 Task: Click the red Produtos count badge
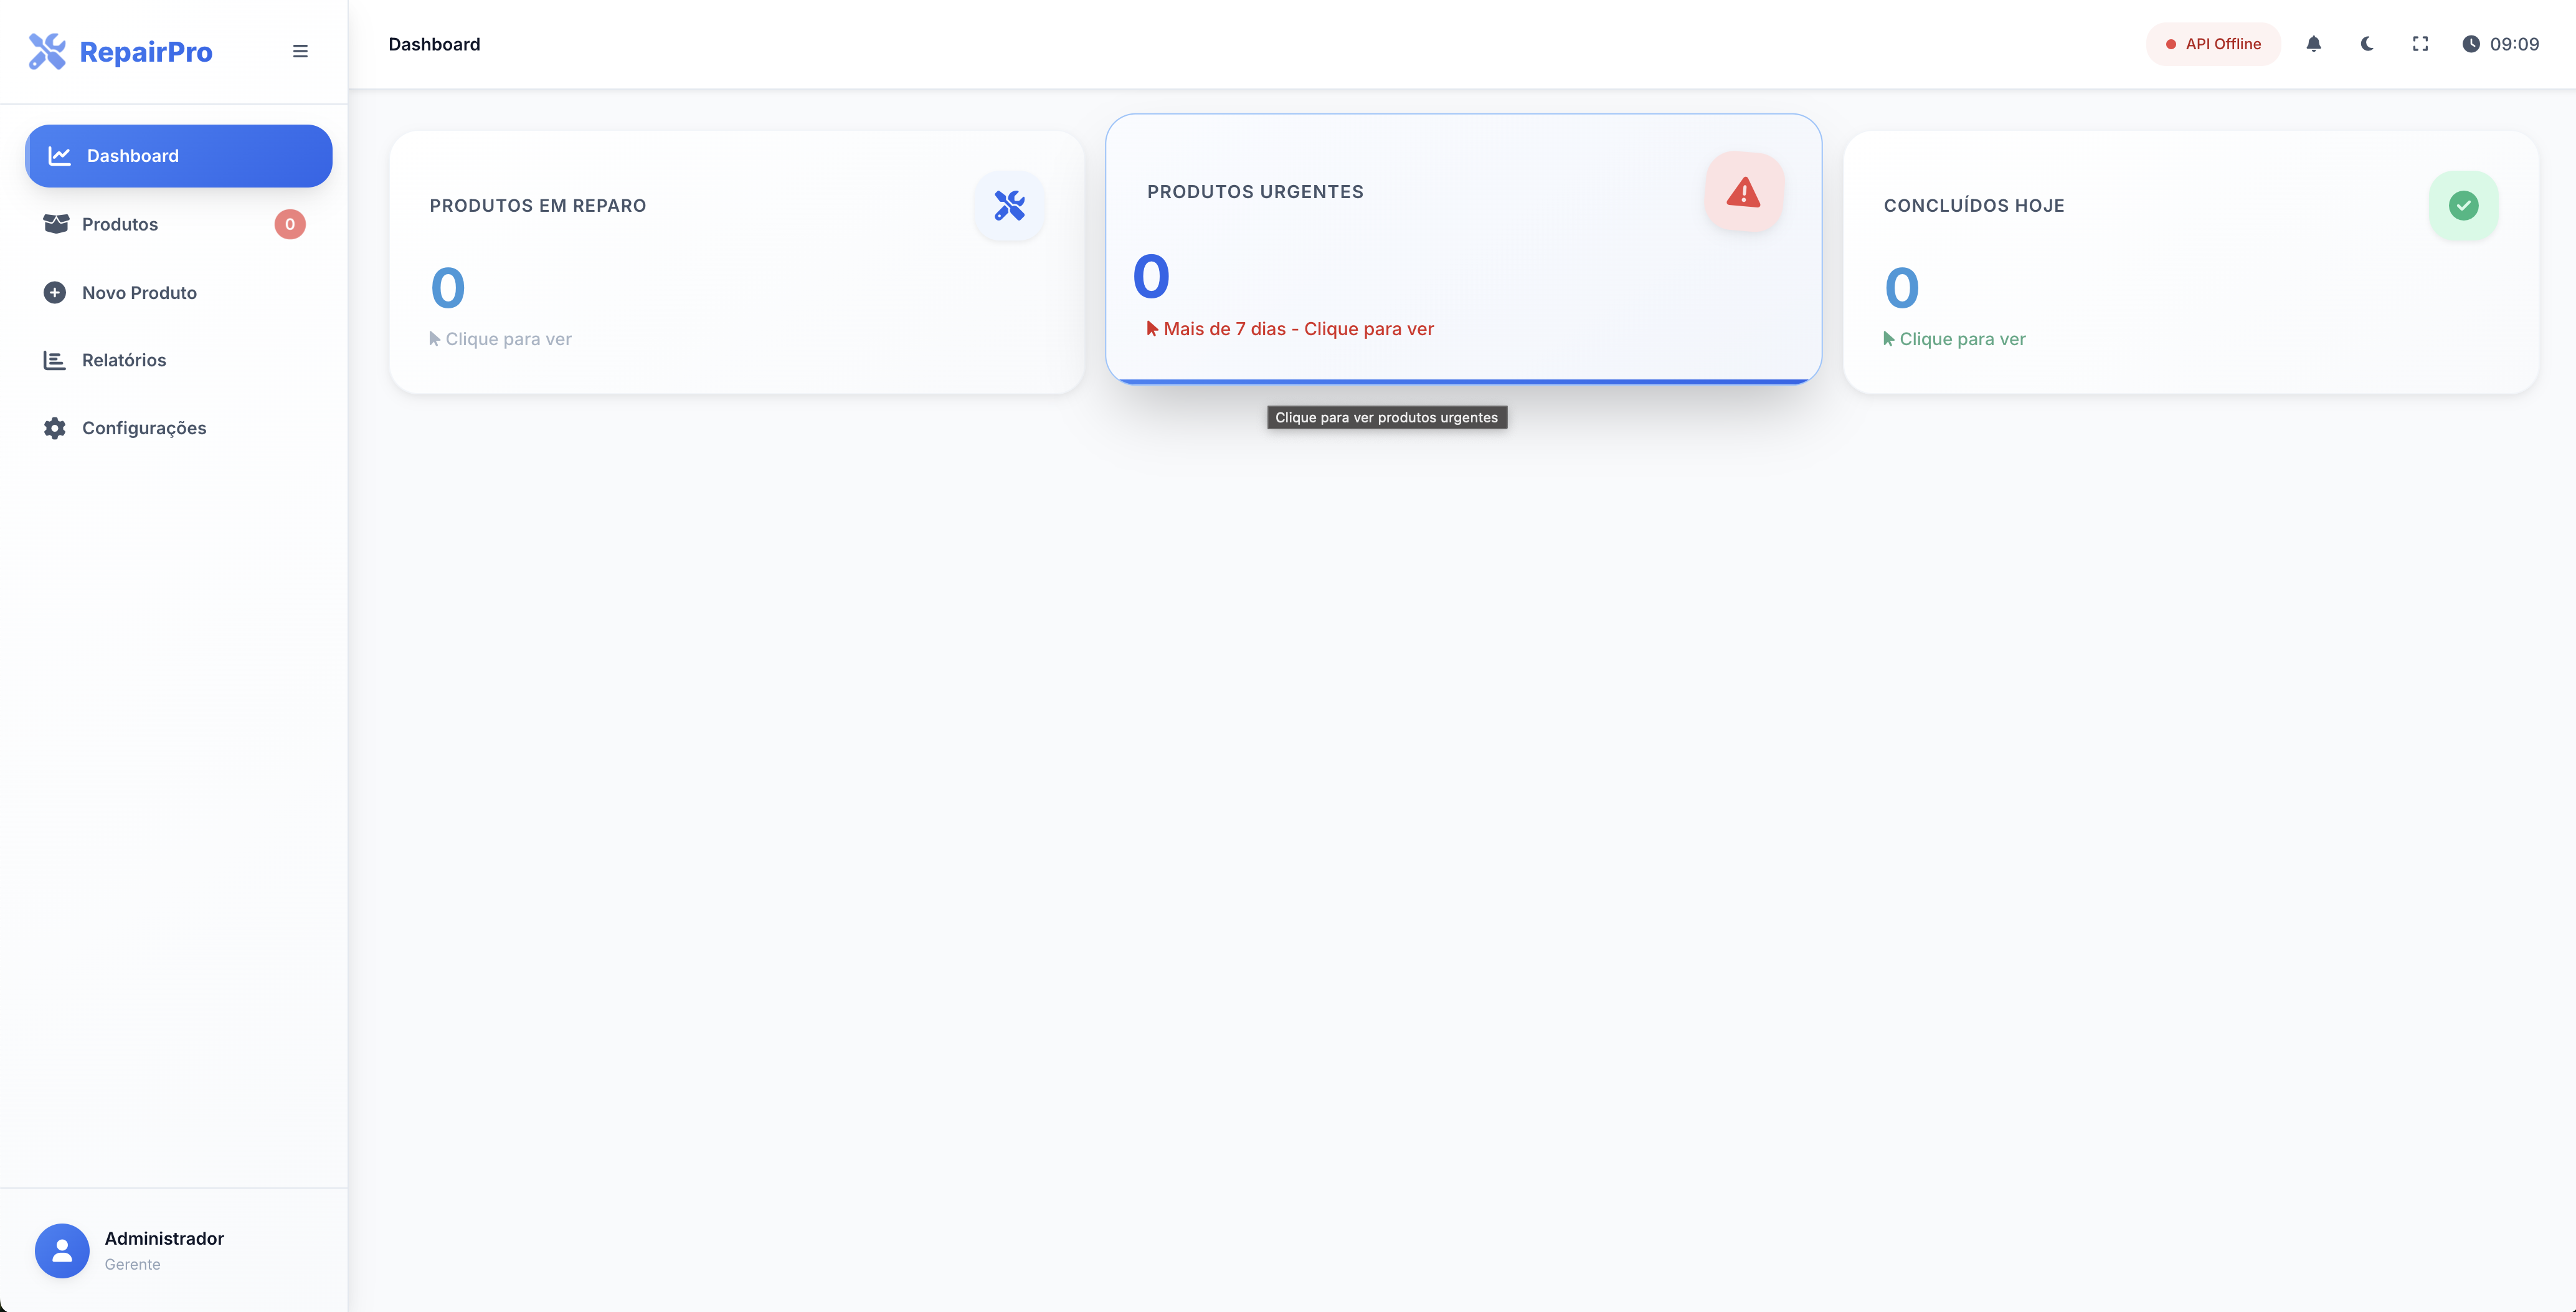coord(290,224)
